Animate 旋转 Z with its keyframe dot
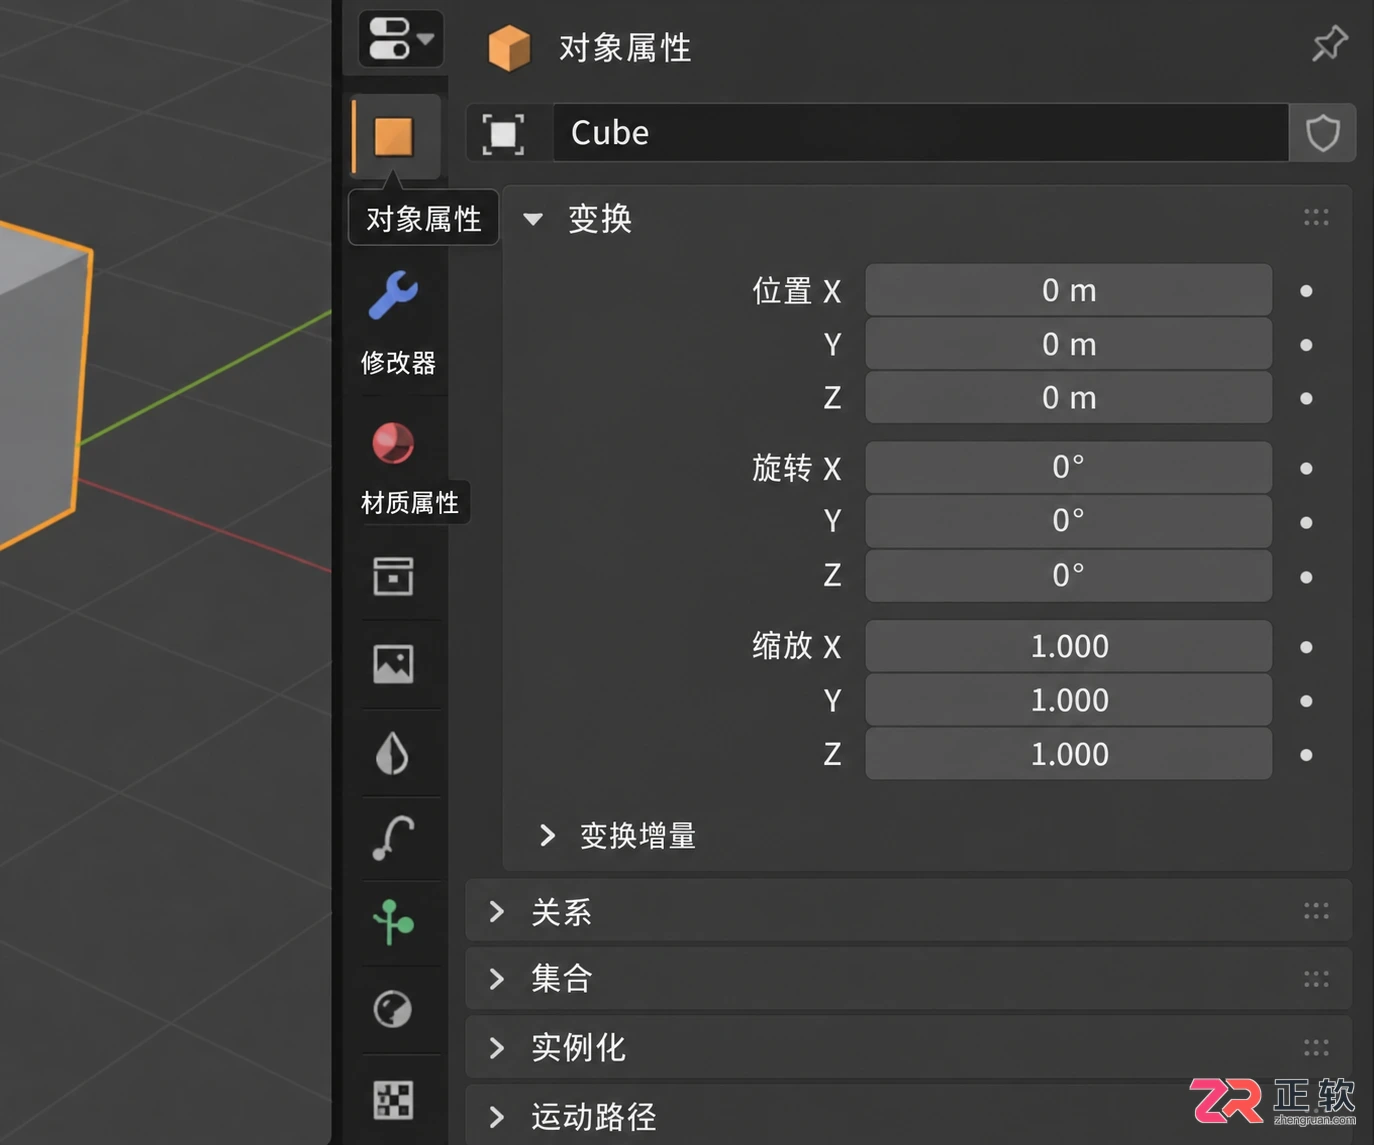1374x1145 pixels. click(x=1306, y=577)
